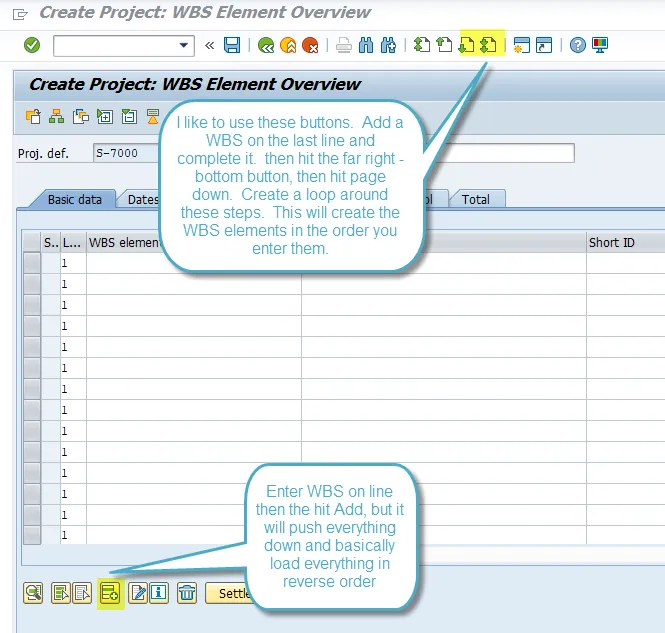Open the command field dropdown arrow
Image resolution: width=665 pixels, height=633 pixels.
[184, 45]
